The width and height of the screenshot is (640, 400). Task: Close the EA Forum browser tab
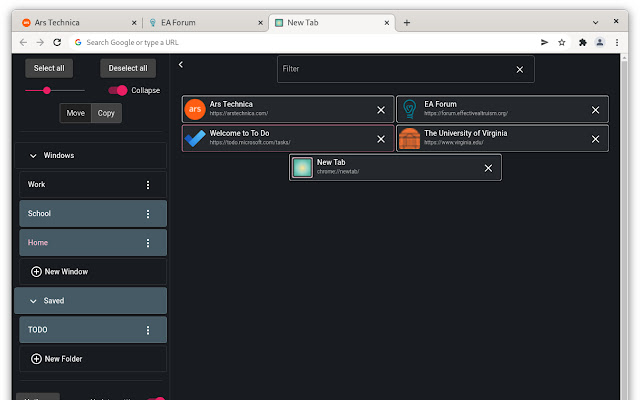coord(260,23)
